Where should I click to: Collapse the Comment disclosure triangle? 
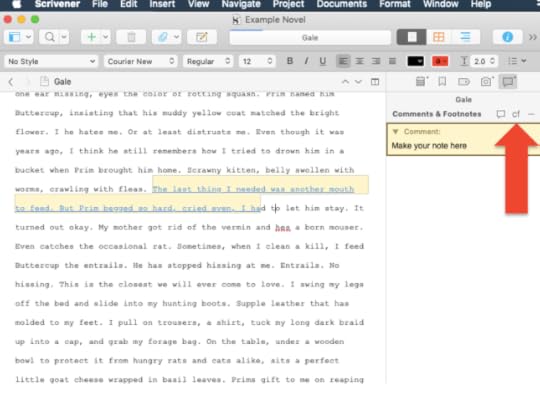395,132
